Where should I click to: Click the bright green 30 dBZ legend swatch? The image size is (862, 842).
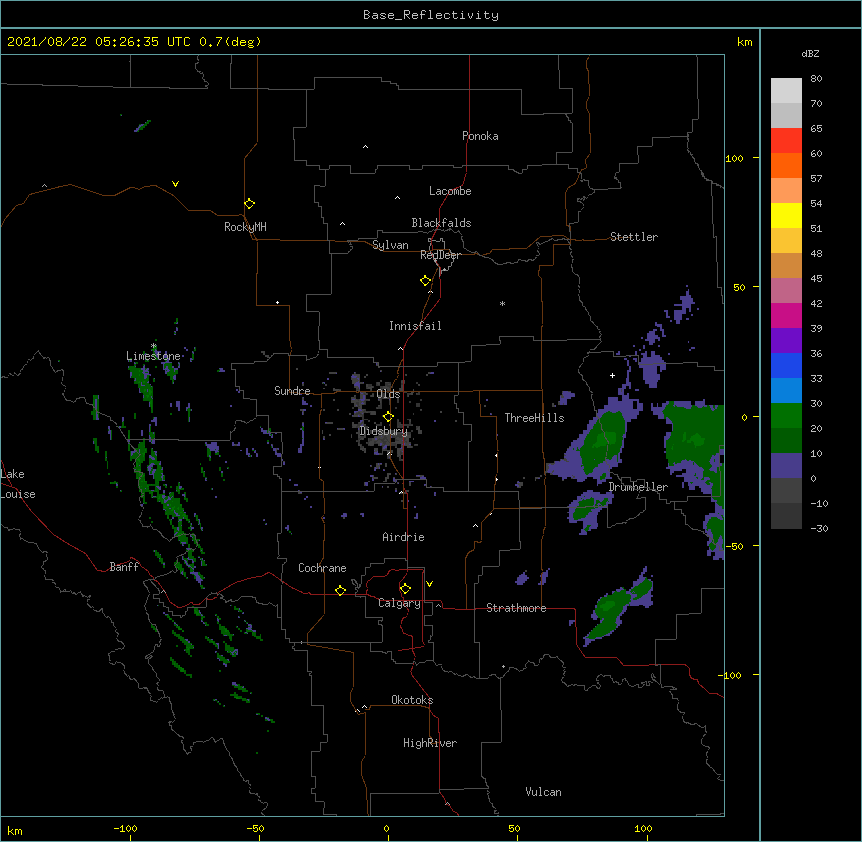tap(786, 416)
